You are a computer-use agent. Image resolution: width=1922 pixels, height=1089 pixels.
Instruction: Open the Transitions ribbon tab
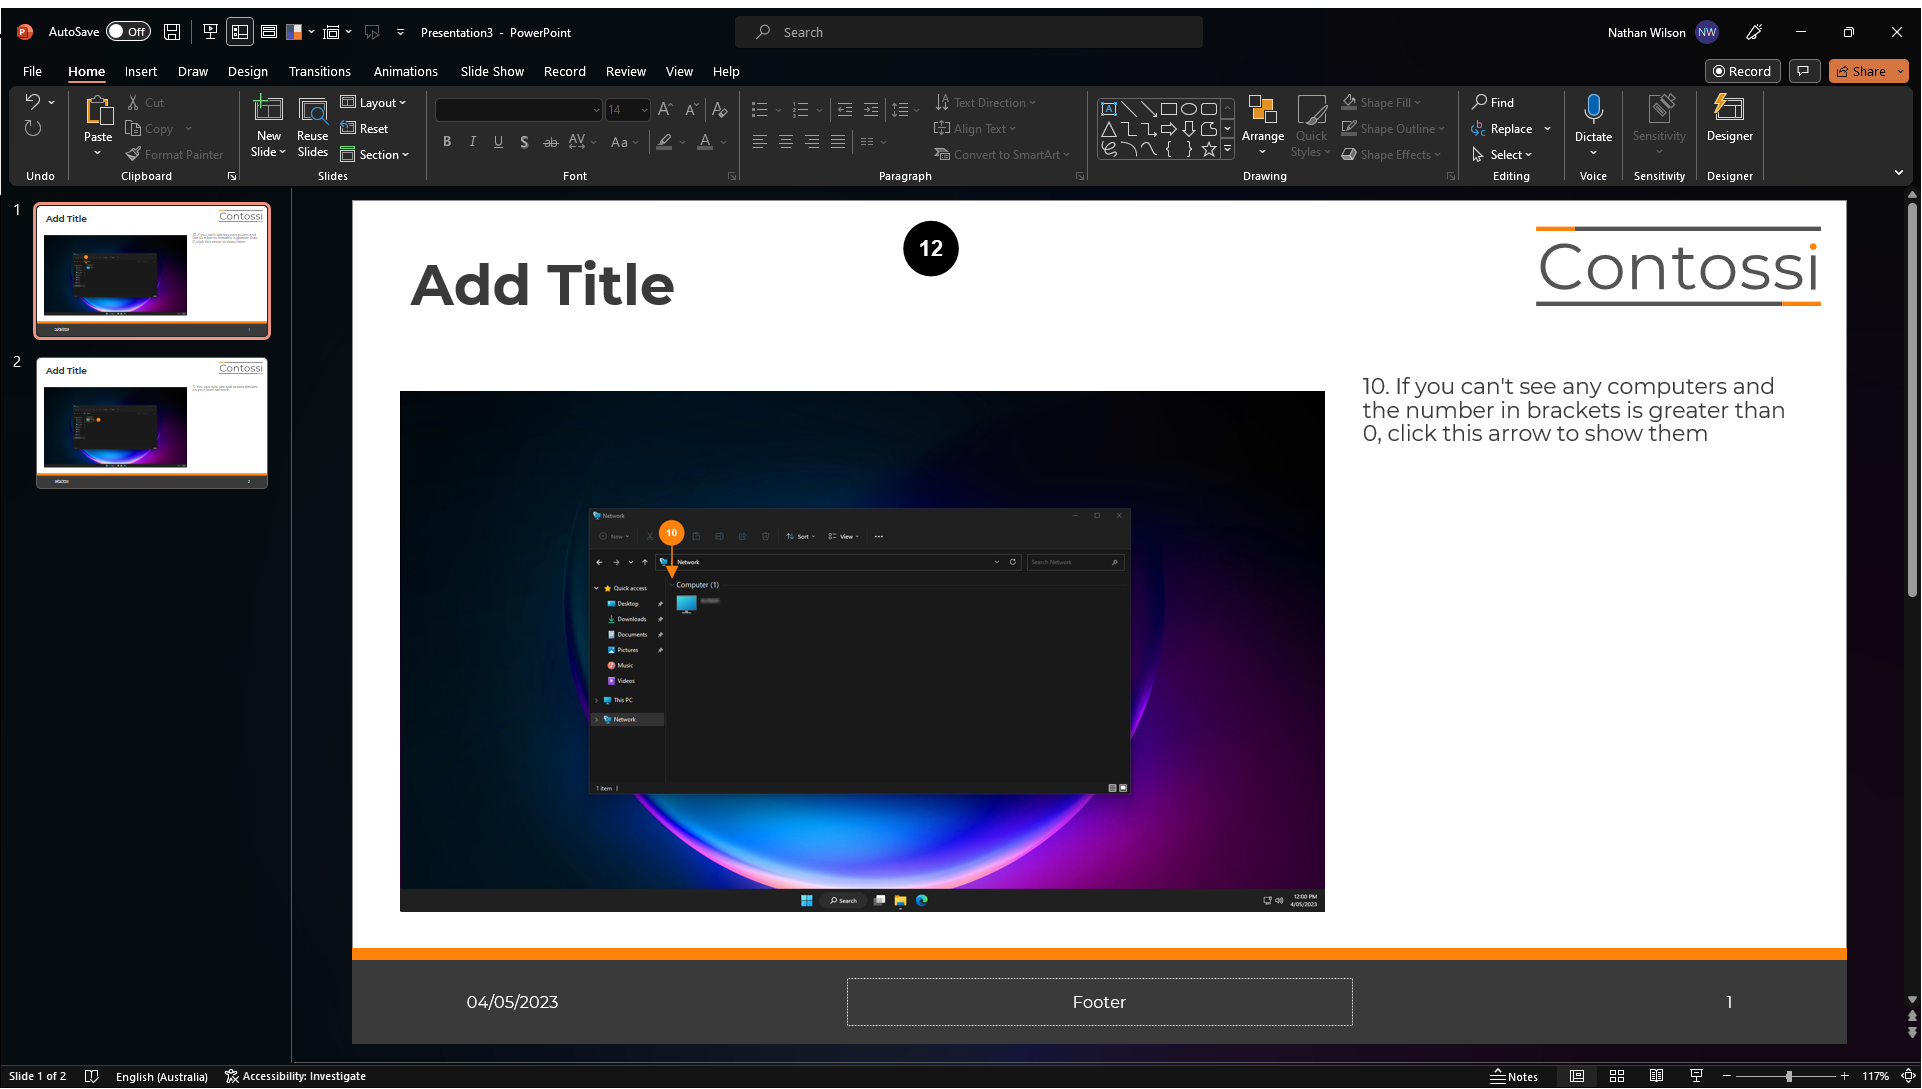pyautogui.click(x=319, y=72)
